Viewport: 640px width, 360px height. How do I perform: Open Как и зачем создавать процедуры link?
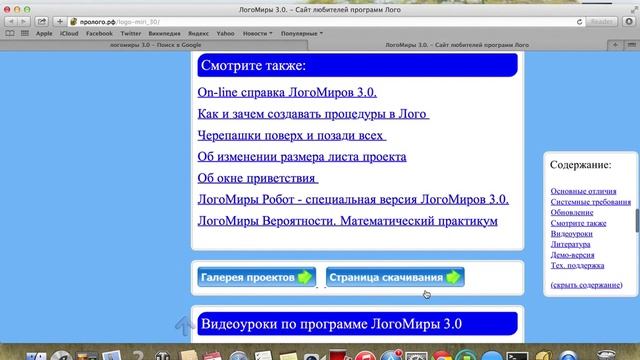(x=313, y=114)
